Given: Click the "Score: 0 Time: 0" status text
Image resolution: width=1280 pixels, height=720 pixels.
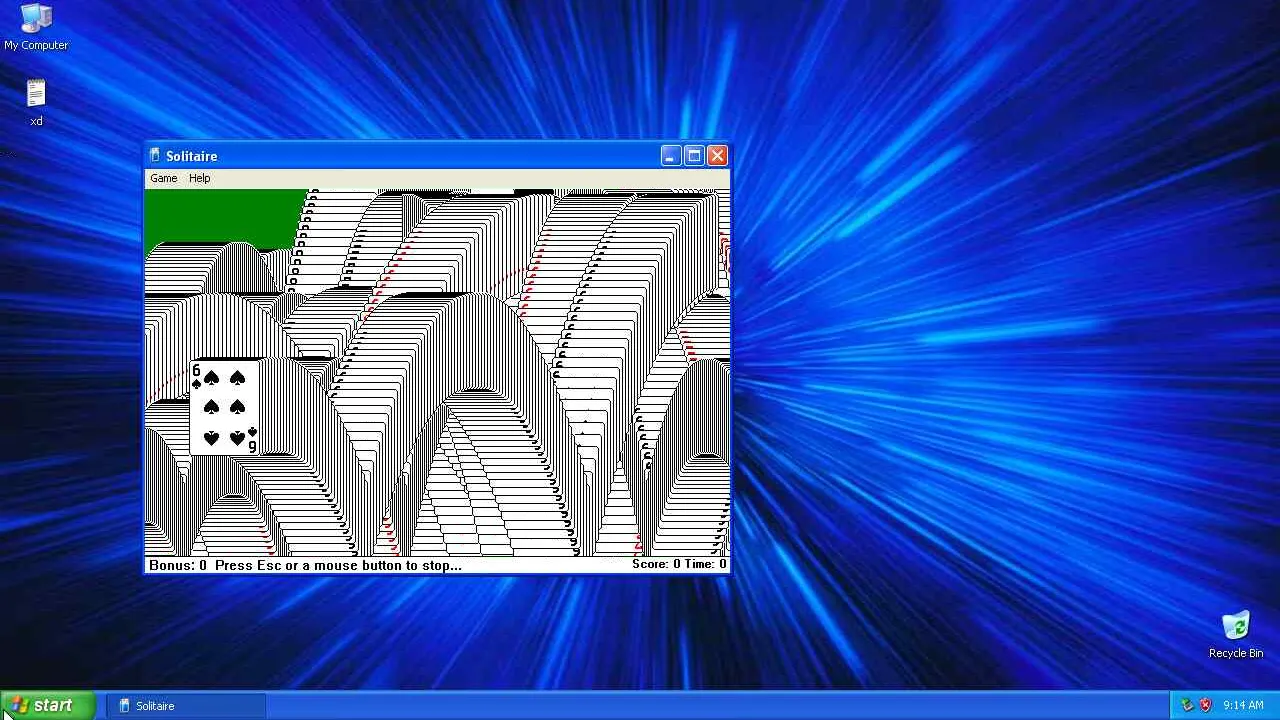Looking at the screenshot, I should [x=679, y=564].
